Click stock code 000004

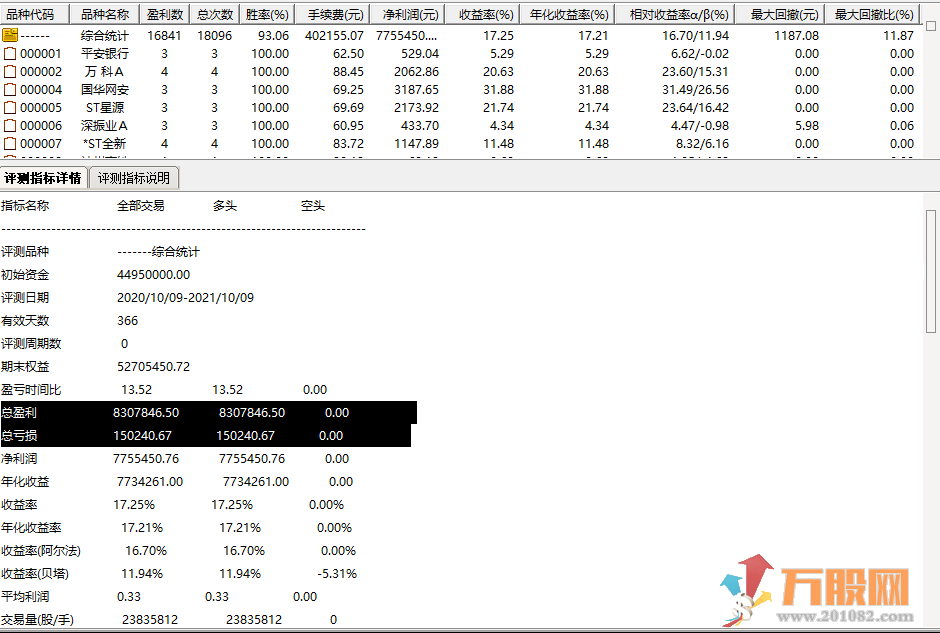(41, 90)
